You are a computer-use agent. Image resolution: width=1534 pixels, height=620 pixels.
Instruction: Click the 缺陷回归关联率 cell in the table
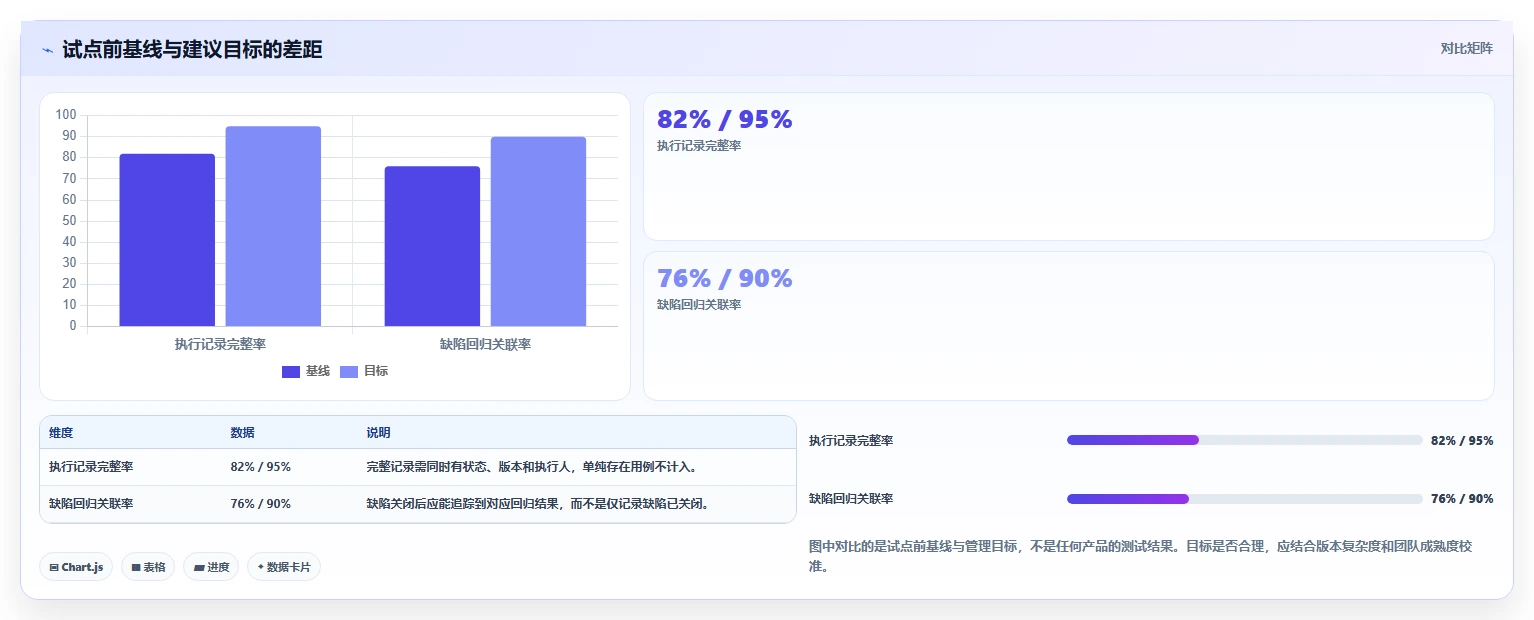coord(91,504)
